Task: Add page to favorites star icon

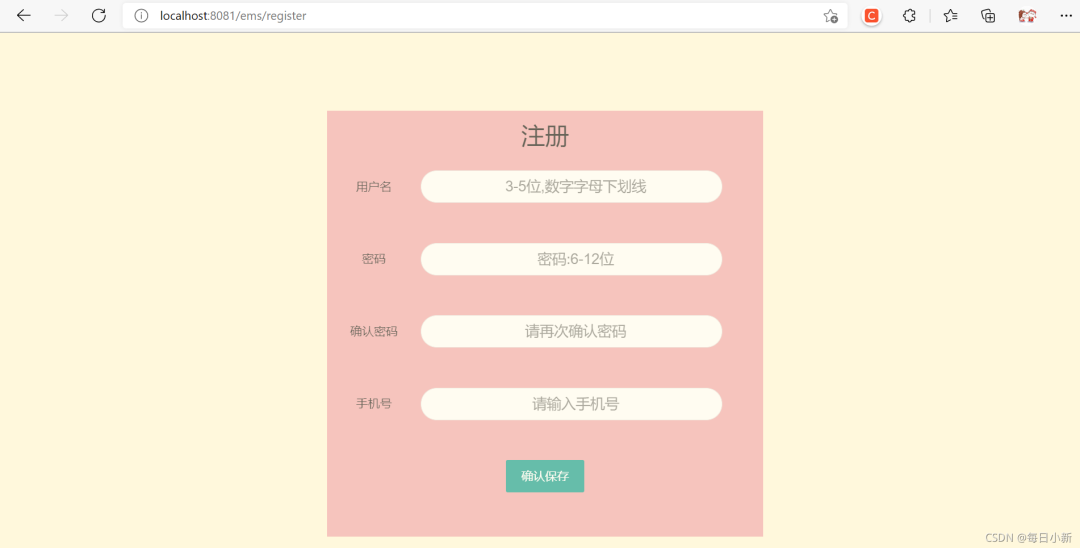Action: click(x=831, y=16)
